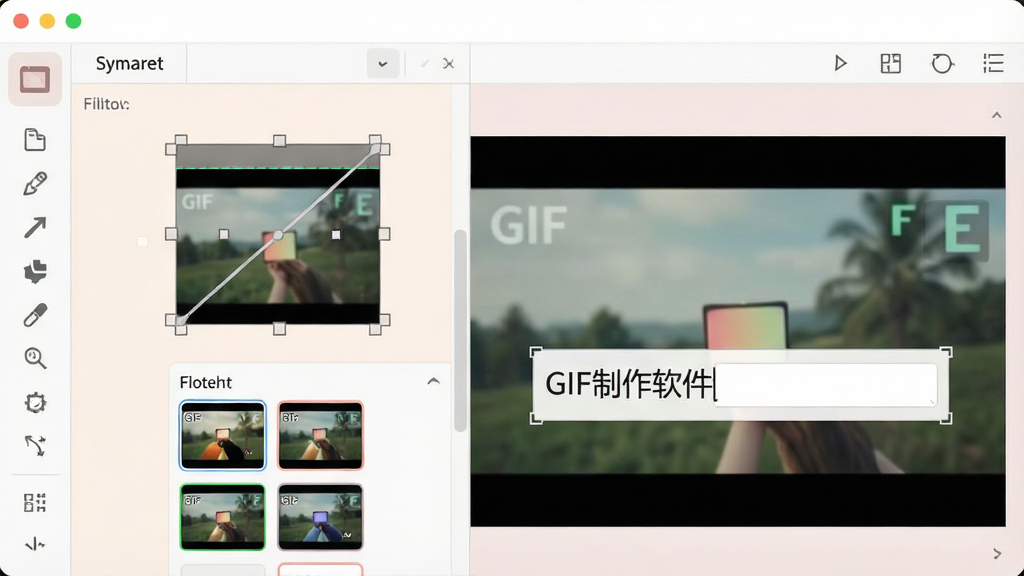Select the pencil edit tool

[35, 184]
